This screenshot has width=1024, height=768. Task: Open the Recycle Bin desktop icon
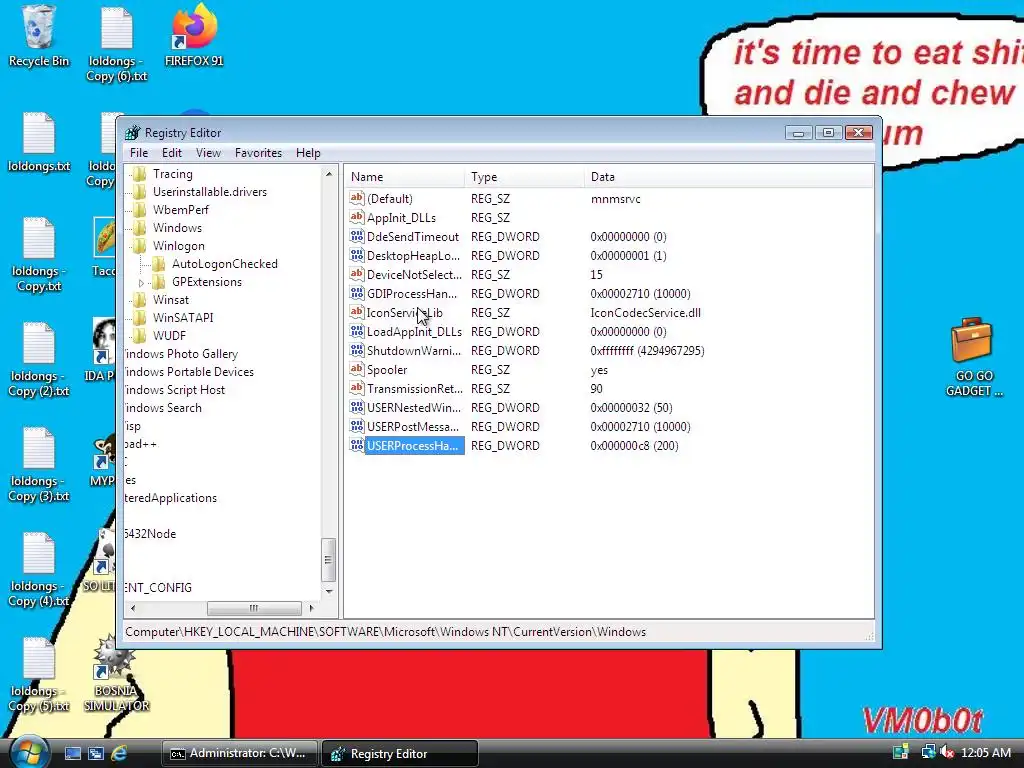38,36
